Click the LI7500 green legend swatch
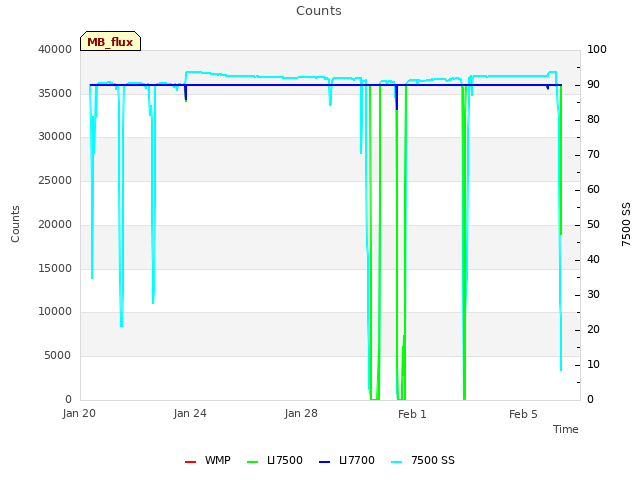Image resolution: width=640 pixels, height=480 pixels. click(253, 462)
